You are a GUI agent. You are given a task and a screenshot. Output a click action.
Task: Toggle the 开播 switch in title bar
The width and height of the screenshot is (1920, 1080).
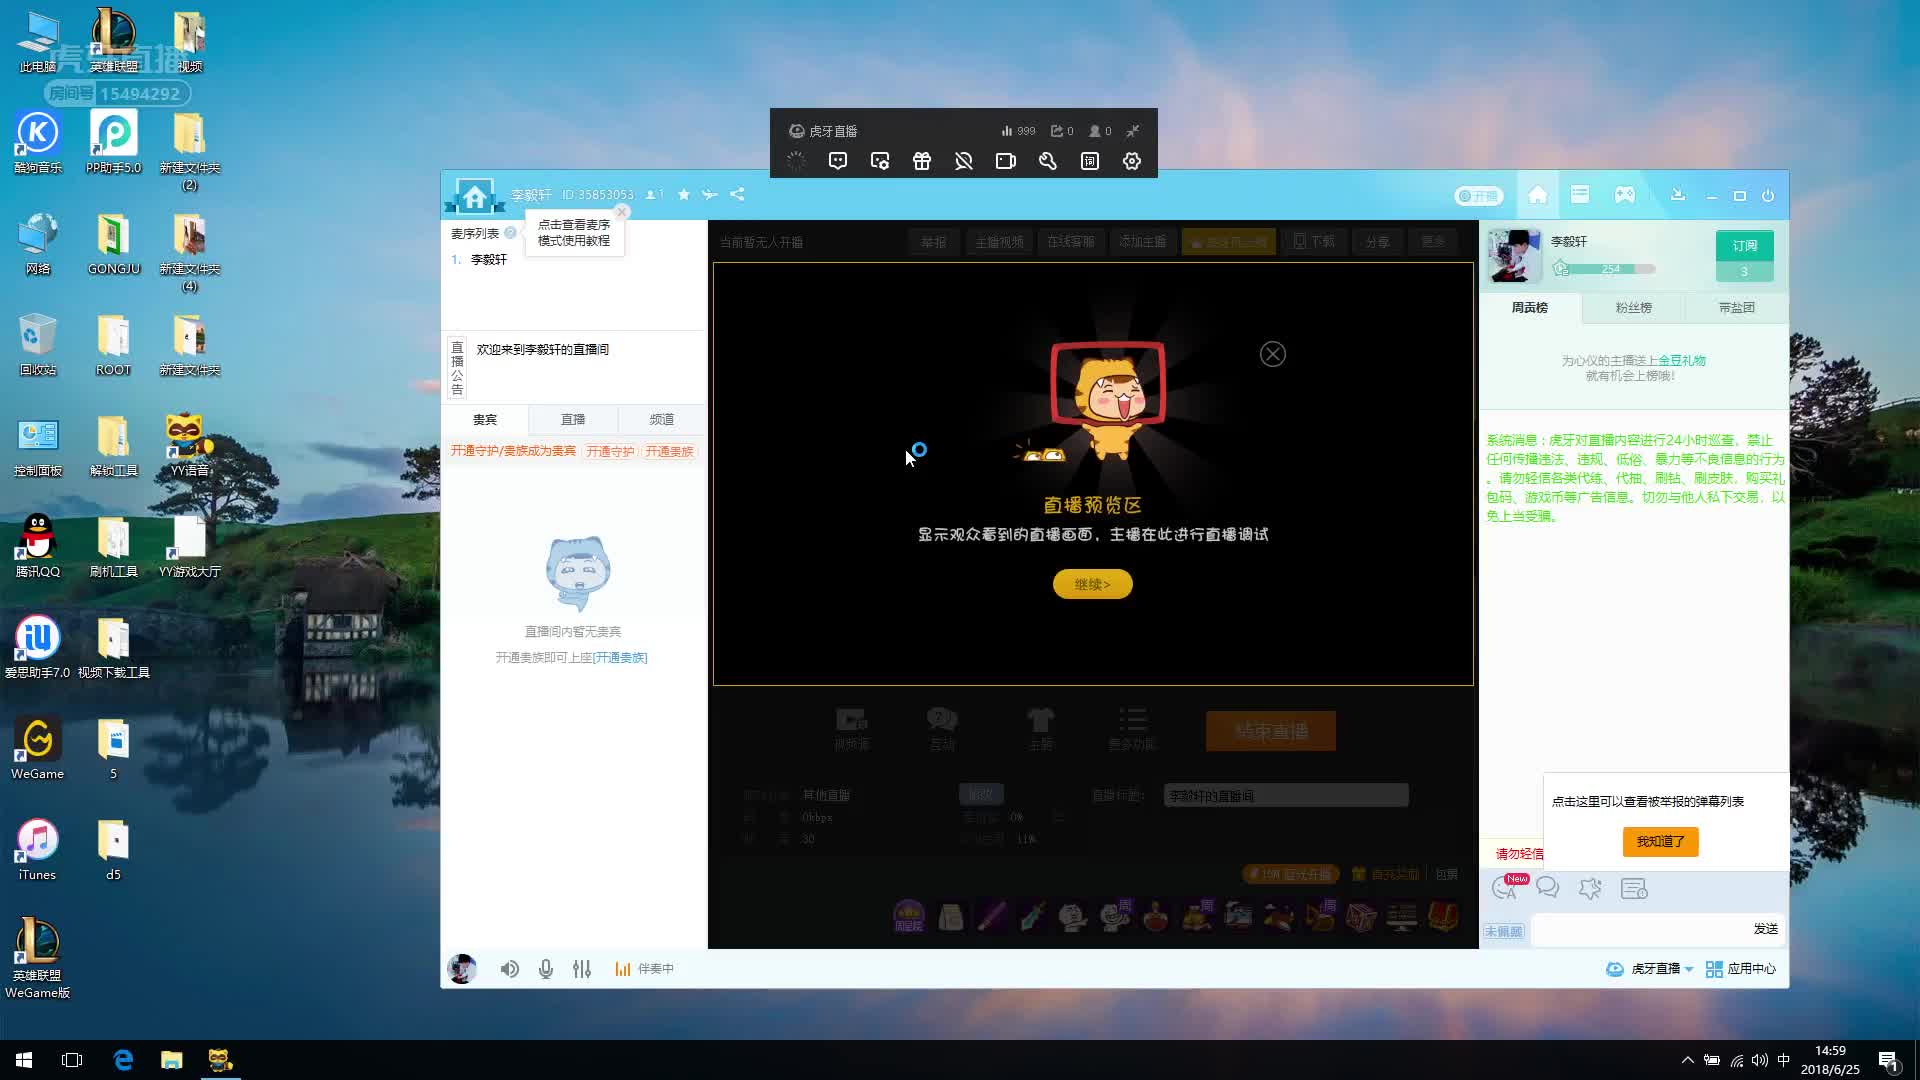1478,196
